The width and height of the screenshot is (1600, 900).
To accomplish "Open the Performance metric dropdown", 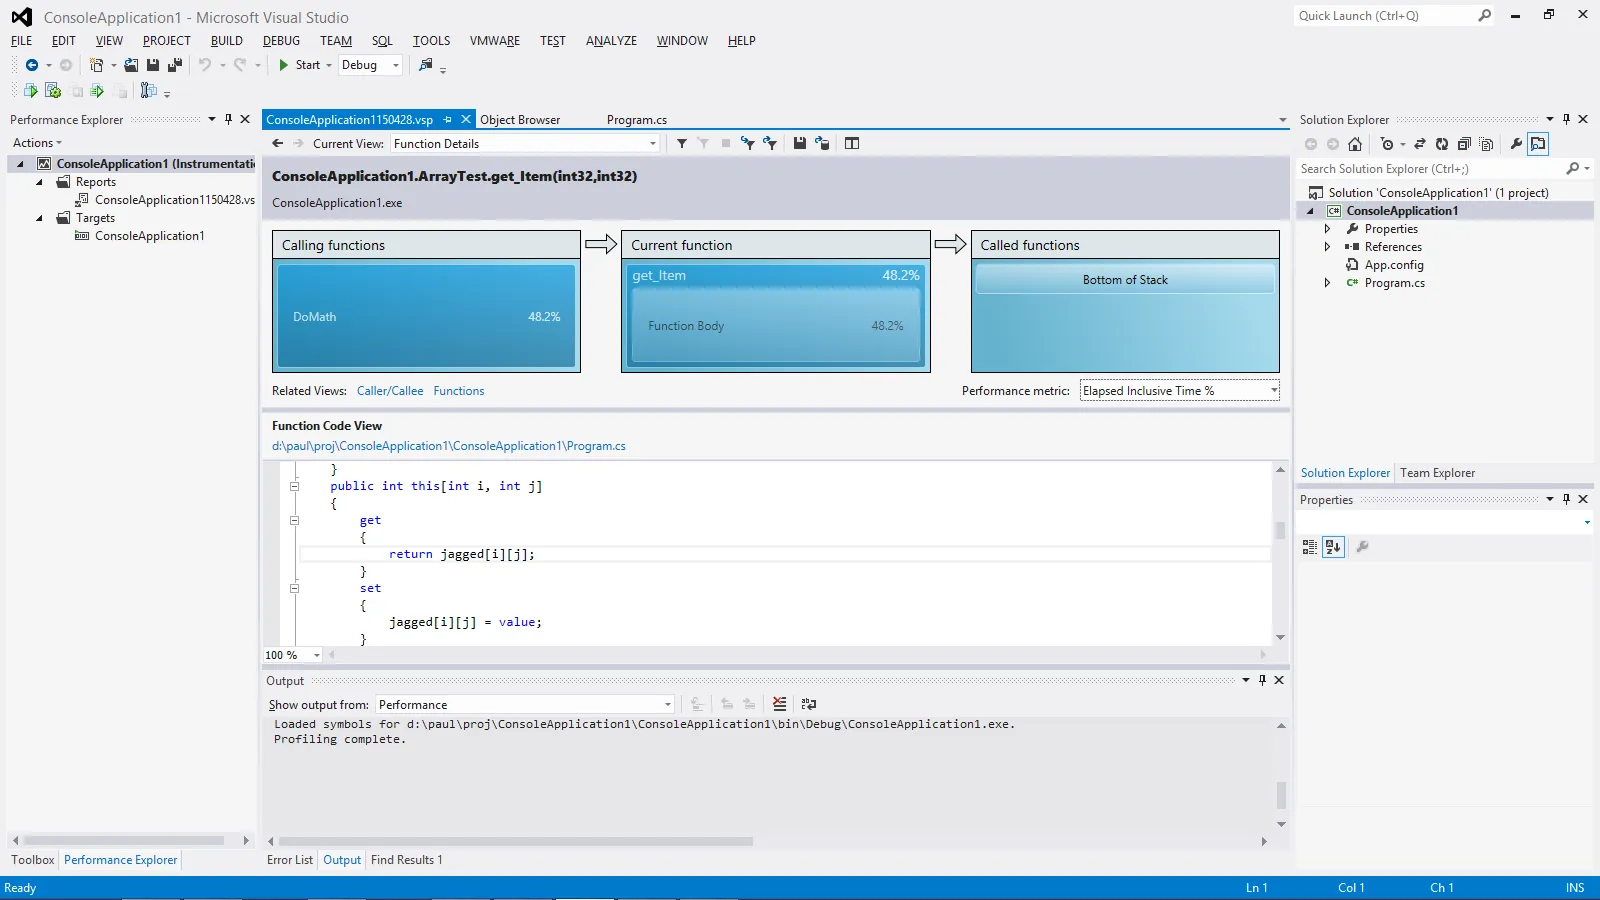I will pyautogui.click(x=1273, y=391).
